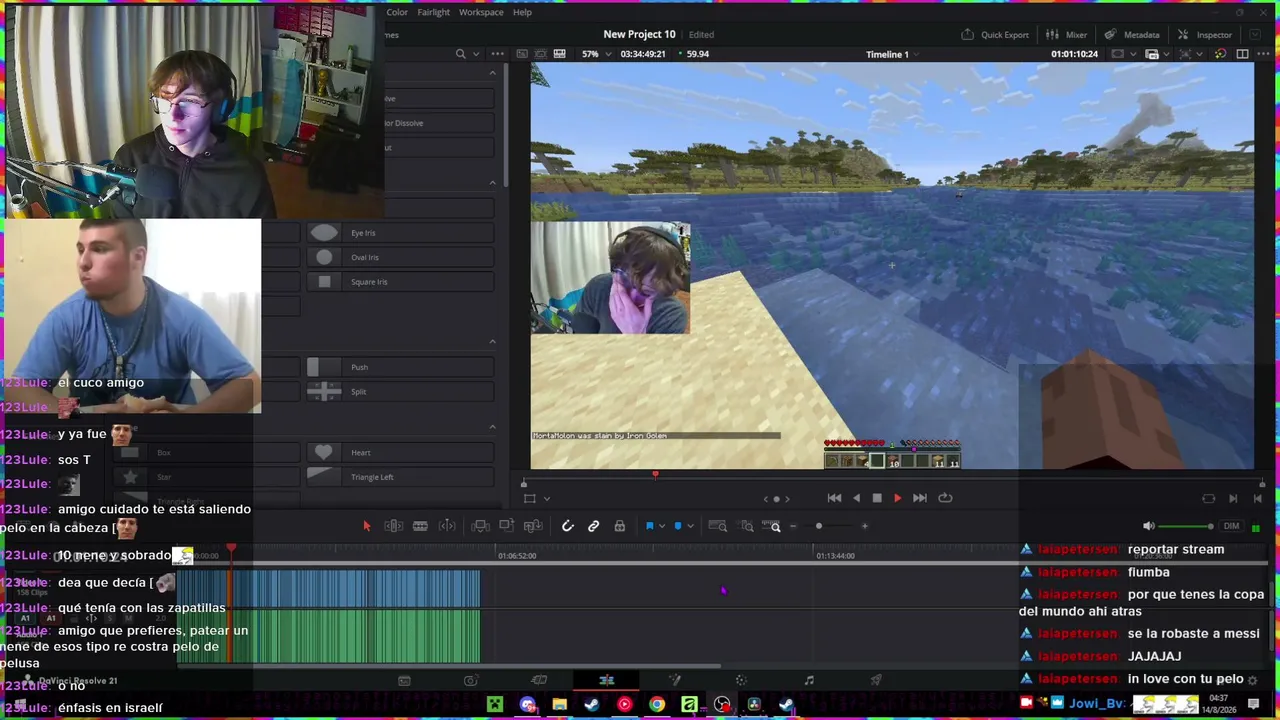Screen dimensions: 1280x720
Task: Collapse the Motion transitions section arrow
Action: [x=492, y=342]
